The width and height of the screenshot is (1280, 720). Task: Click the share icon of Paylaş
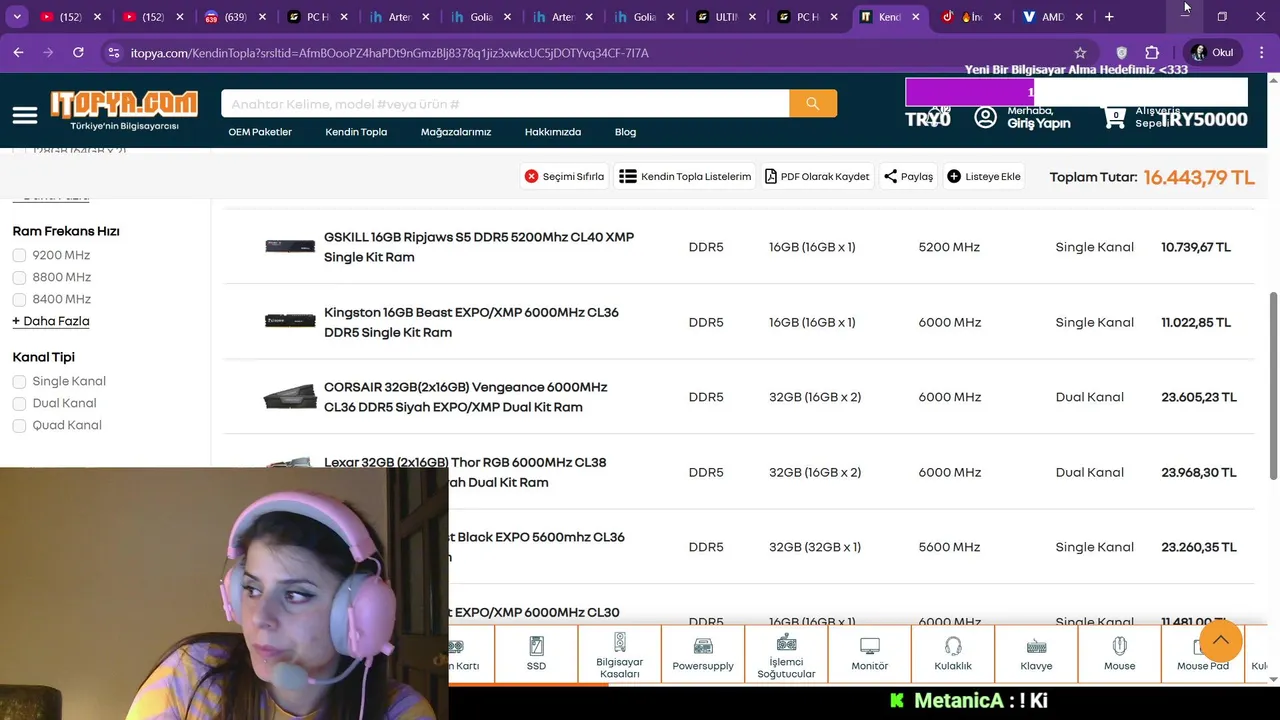pos(890,176)
